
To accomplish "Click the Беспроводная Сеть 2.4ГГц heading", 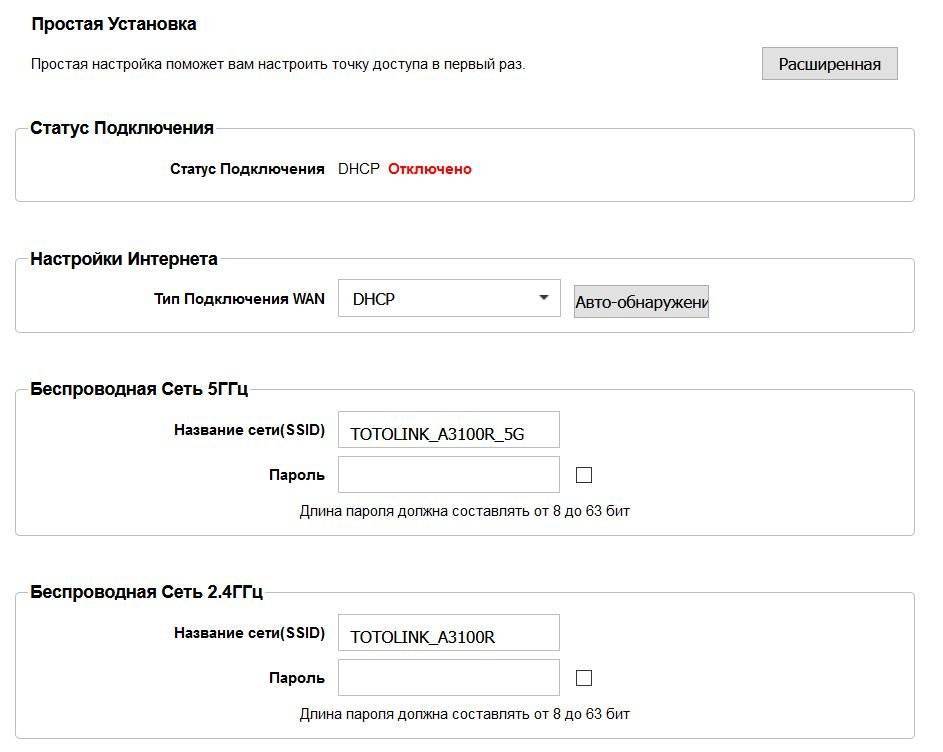I will [x=146, y=592].
